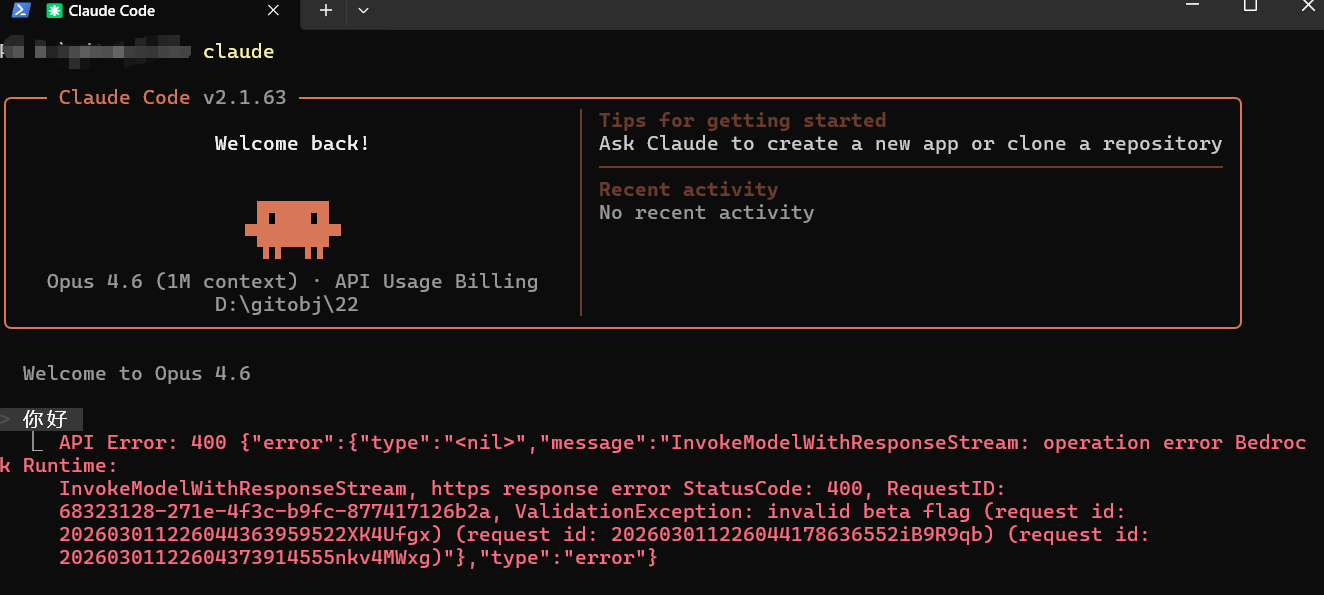This screenshot has width=1324, height=595.
Task: Expand the new tab profile dropdown
Action: click(363, 10)
